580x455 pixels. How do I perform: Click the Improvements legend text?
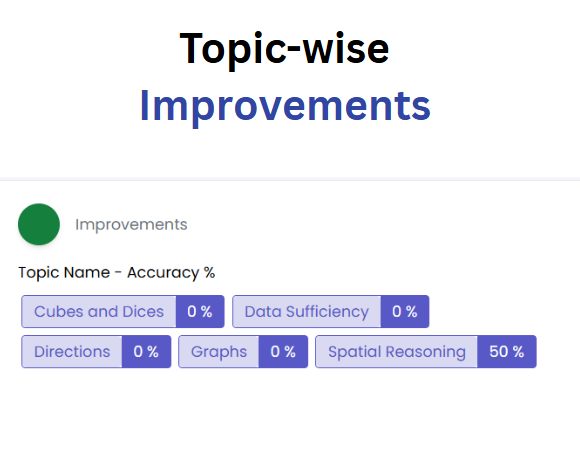(131, 225)
